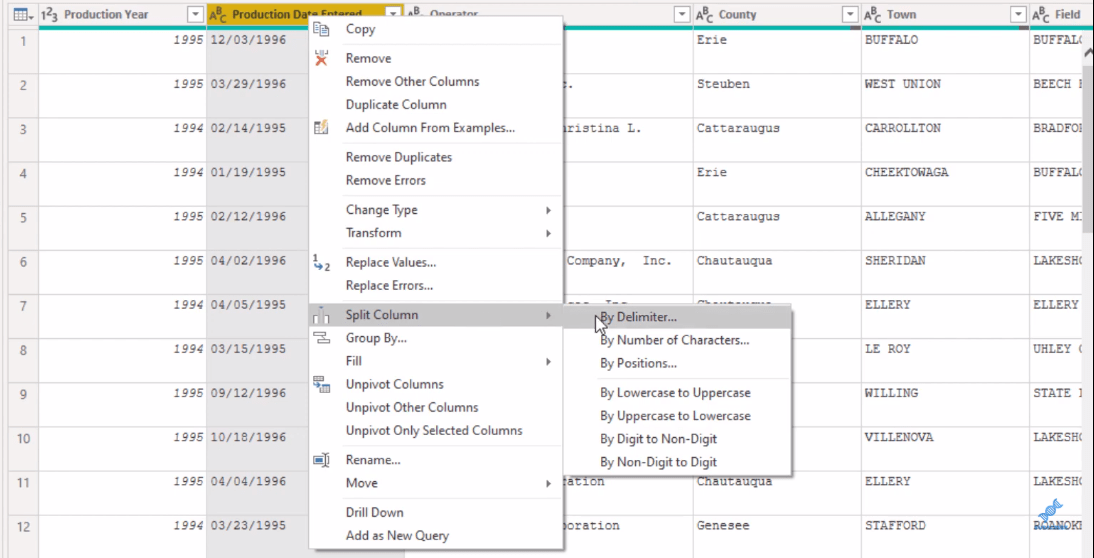The image size is (1094, 558).
Task: Click Add Column From Examples icon
Action: (x=321, y=128)
